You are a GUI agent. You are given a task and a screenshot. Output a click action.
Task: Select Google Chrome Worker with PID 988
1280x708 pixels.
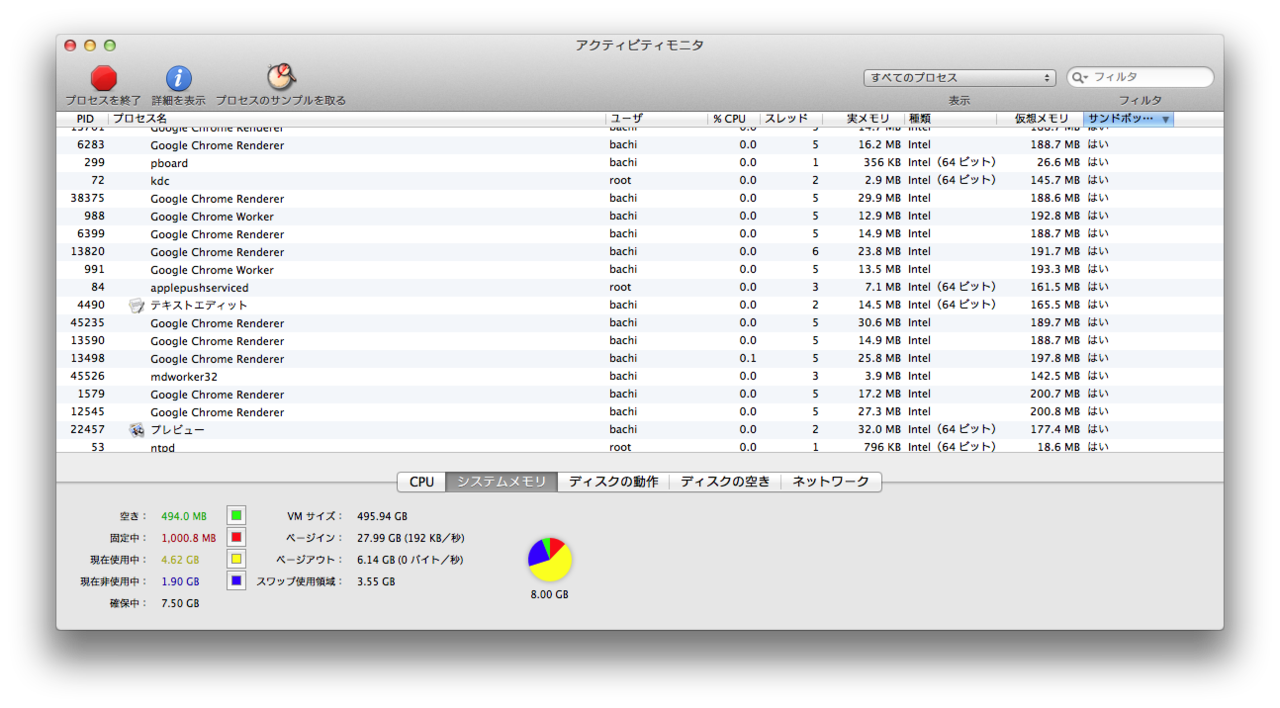click(640, 216)
